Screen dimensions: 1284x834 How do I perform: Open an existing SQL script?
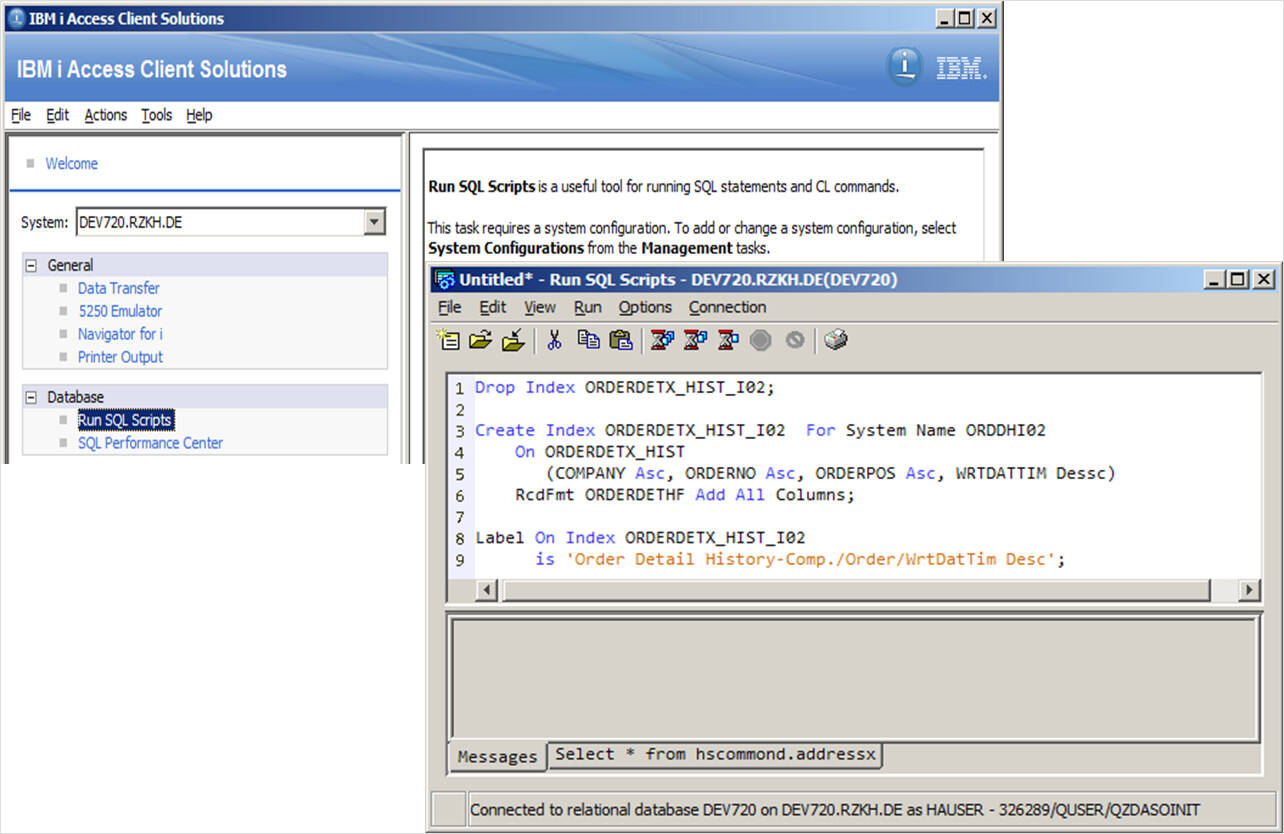pyautogui.click(x=481, y=340)
